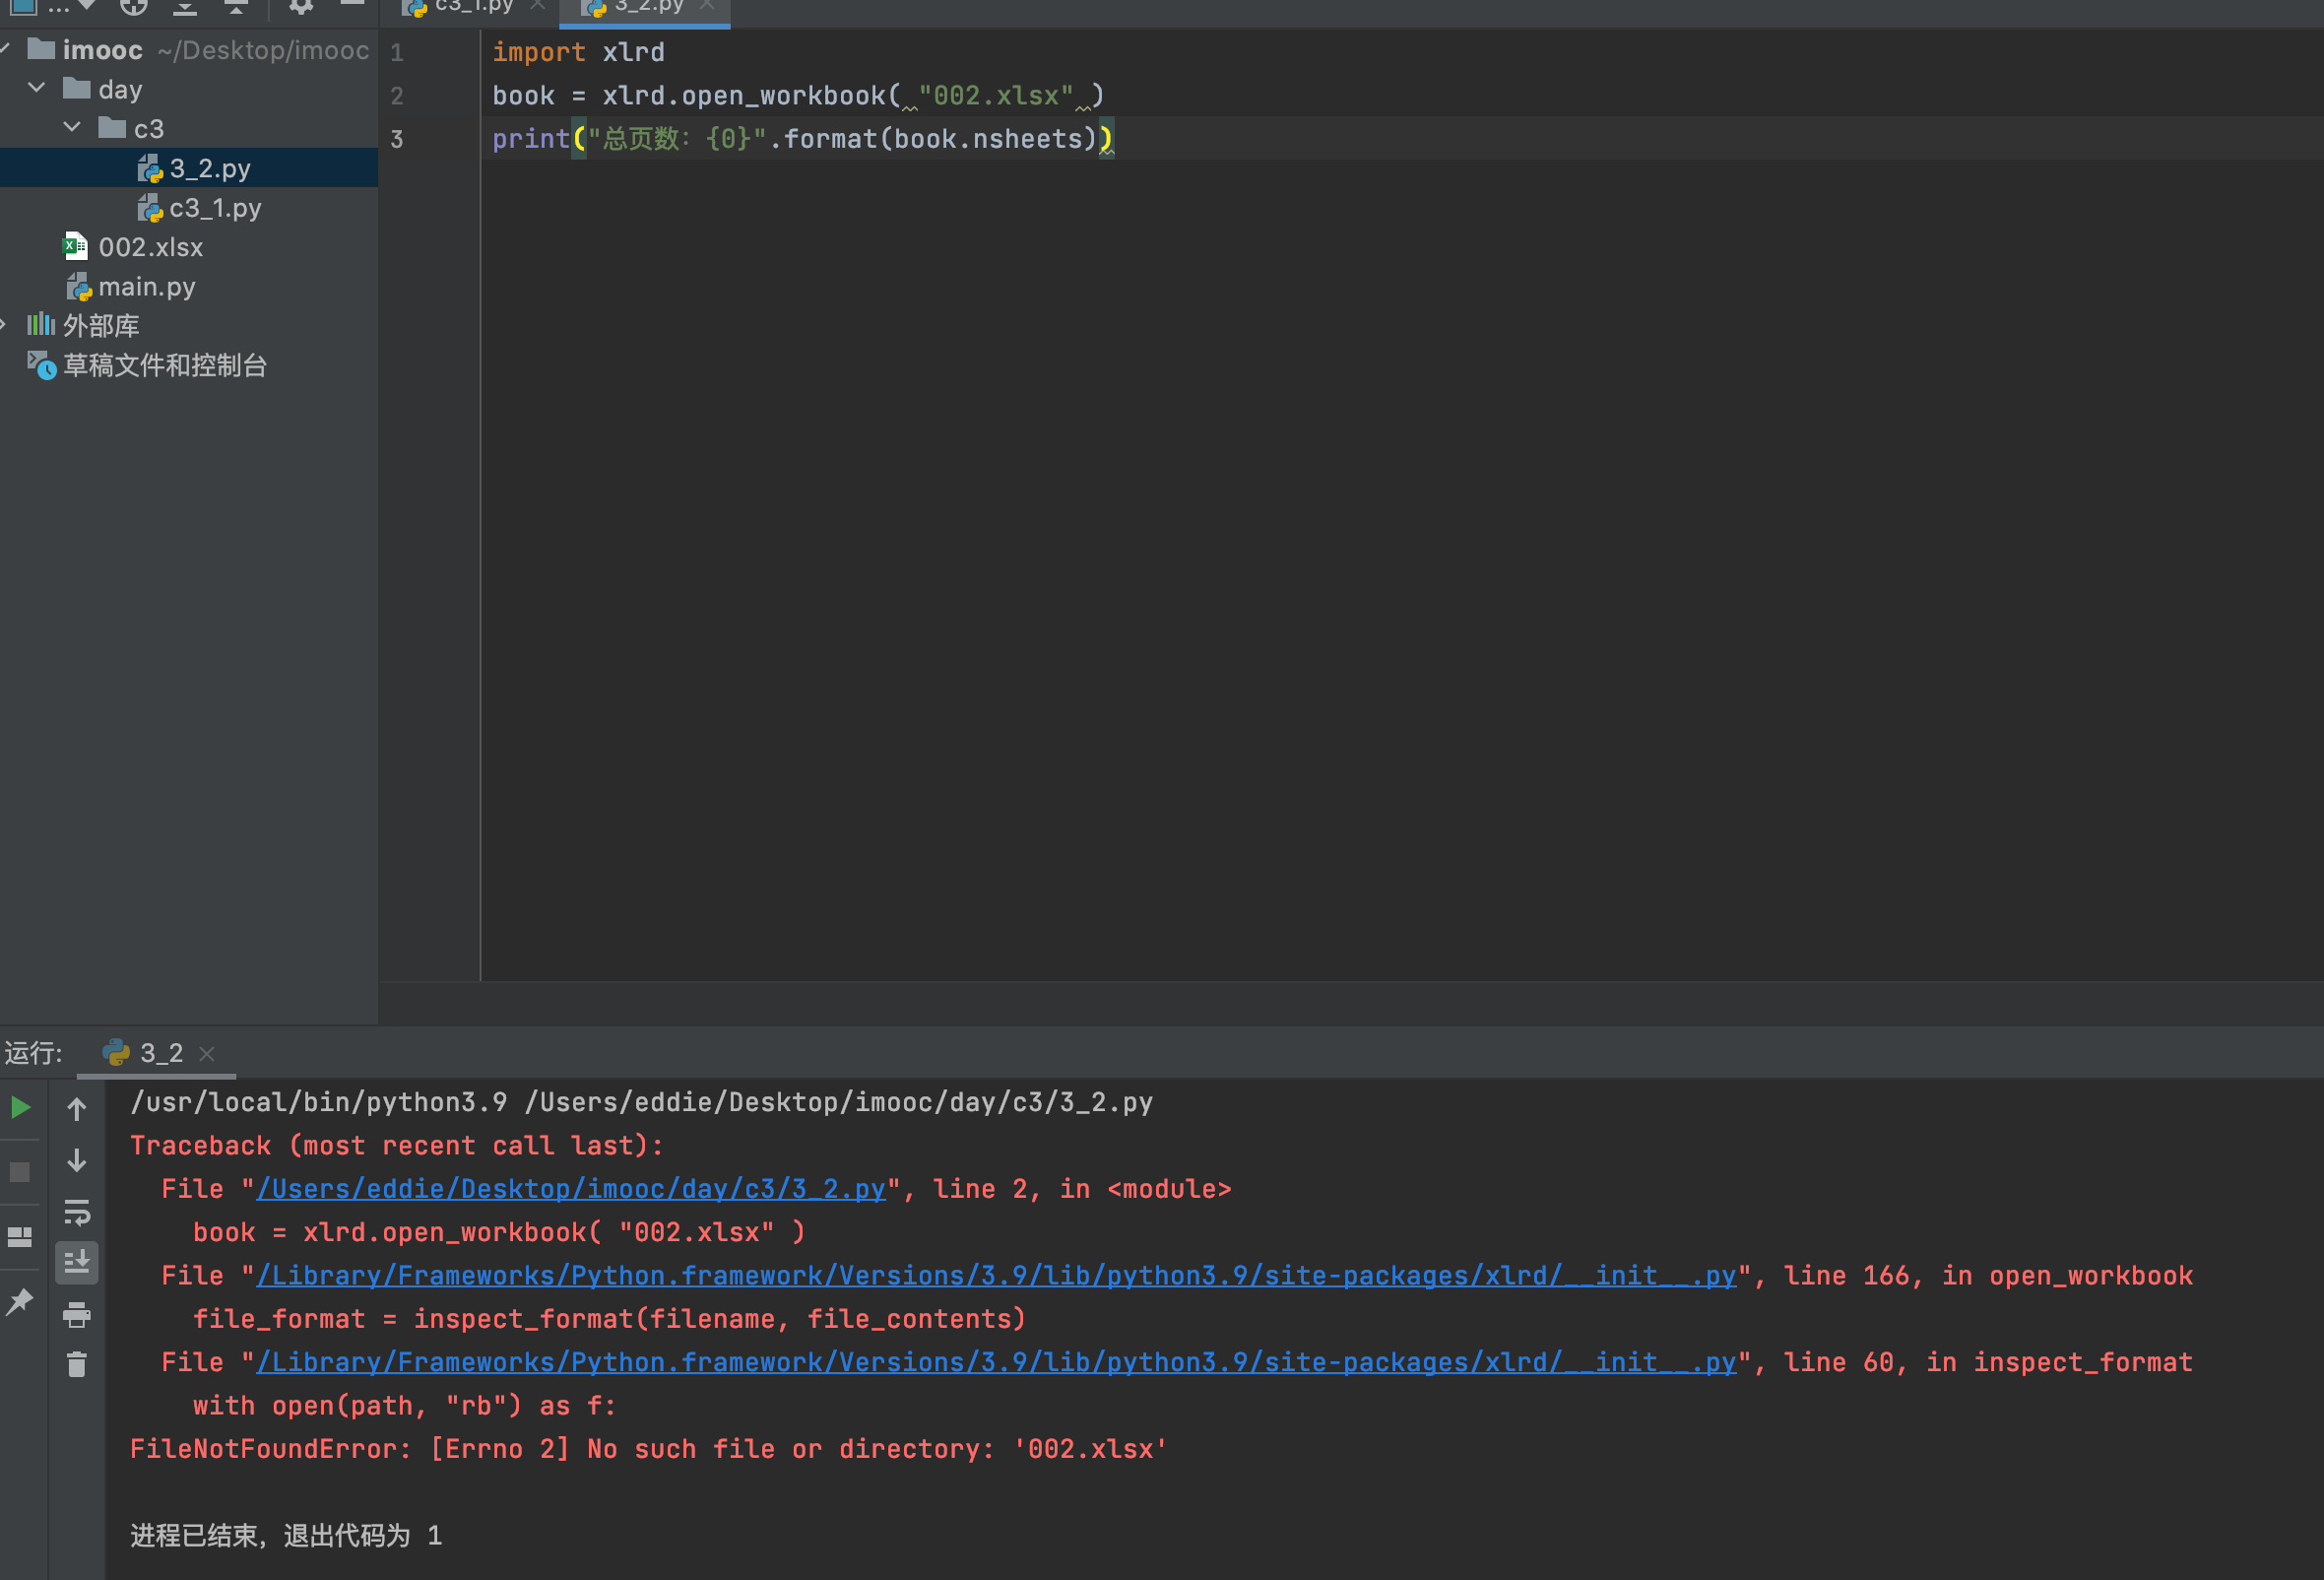Click the Expand All icon in project toolbar
This screenshot has width=2324, height=1580.
pyautogui.click(x=185, y=6)
